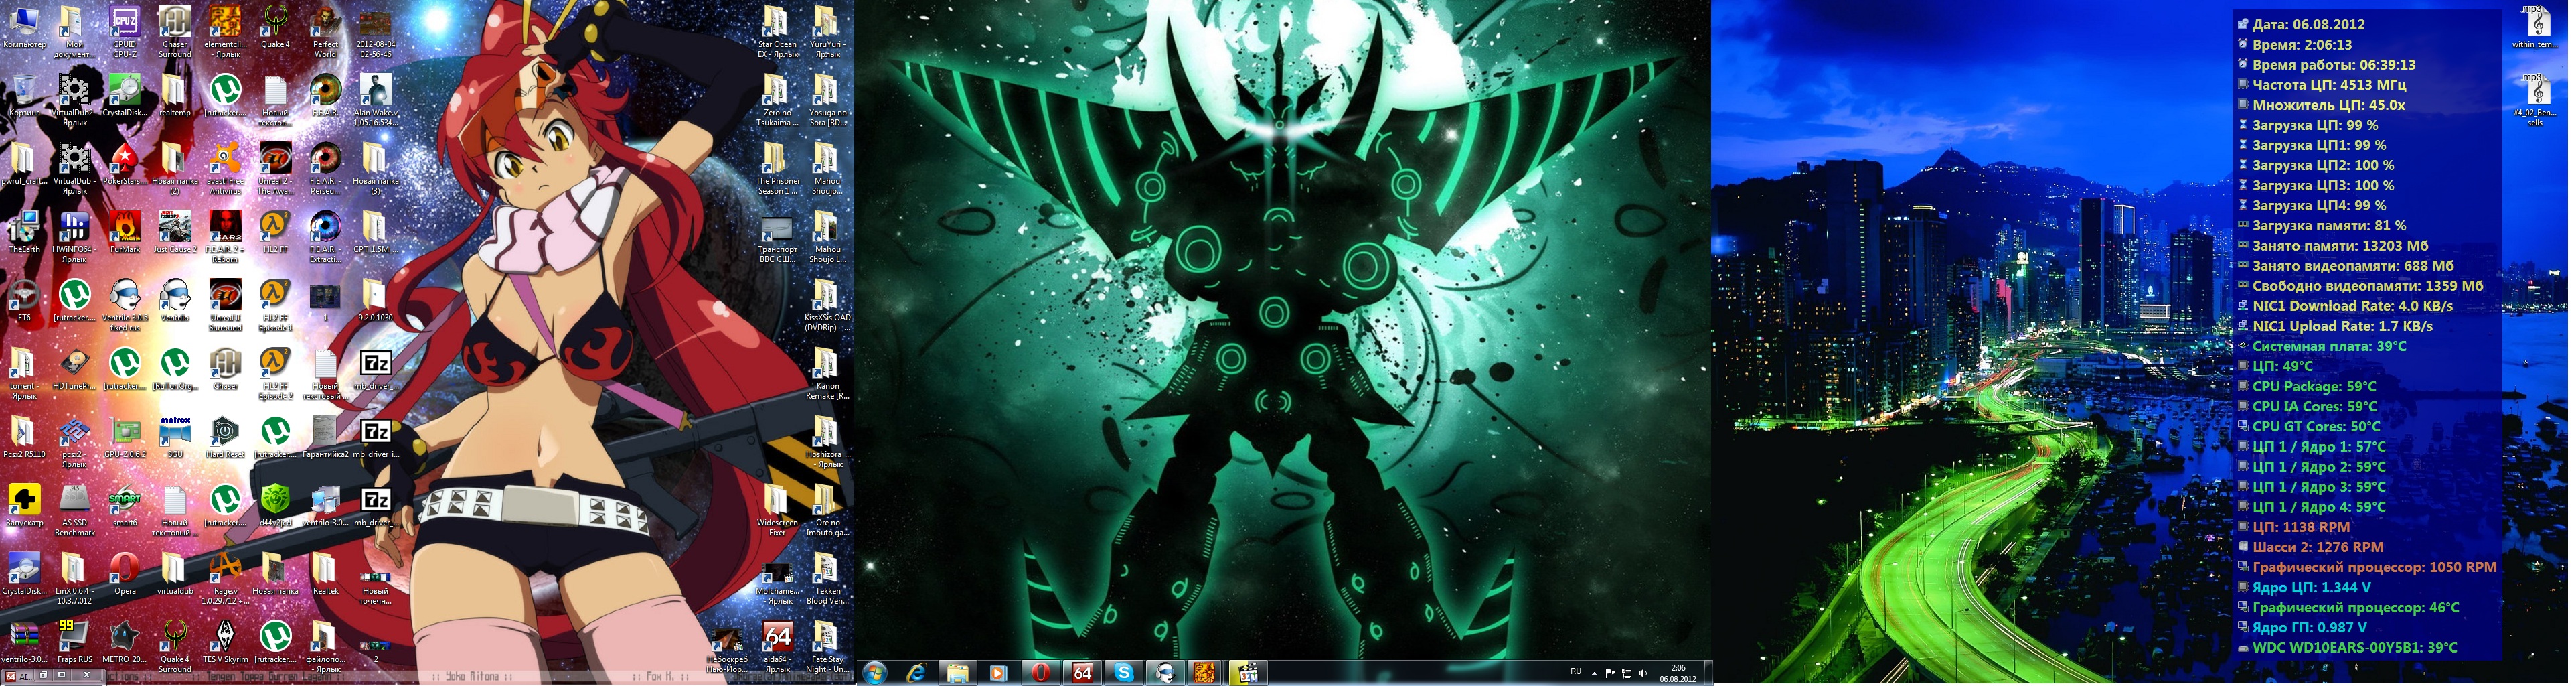Click the volume speaker tray icon
The height and width of the screenshot is (686, 2576).
pyautogui.click(x=1642, y=673)
